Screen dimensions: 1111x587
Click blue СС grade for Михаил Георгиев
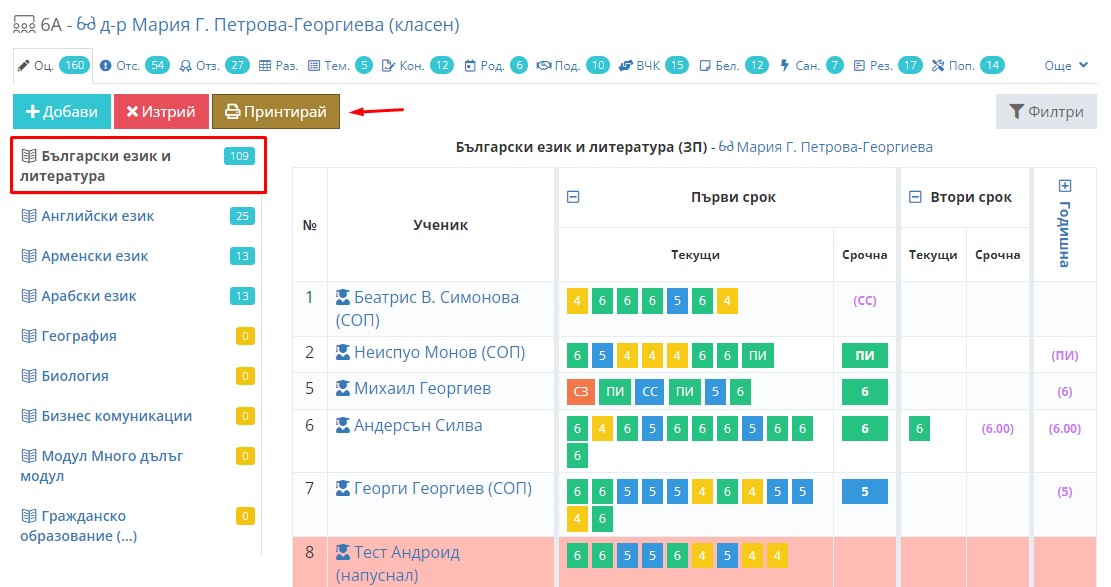[650, 392]
